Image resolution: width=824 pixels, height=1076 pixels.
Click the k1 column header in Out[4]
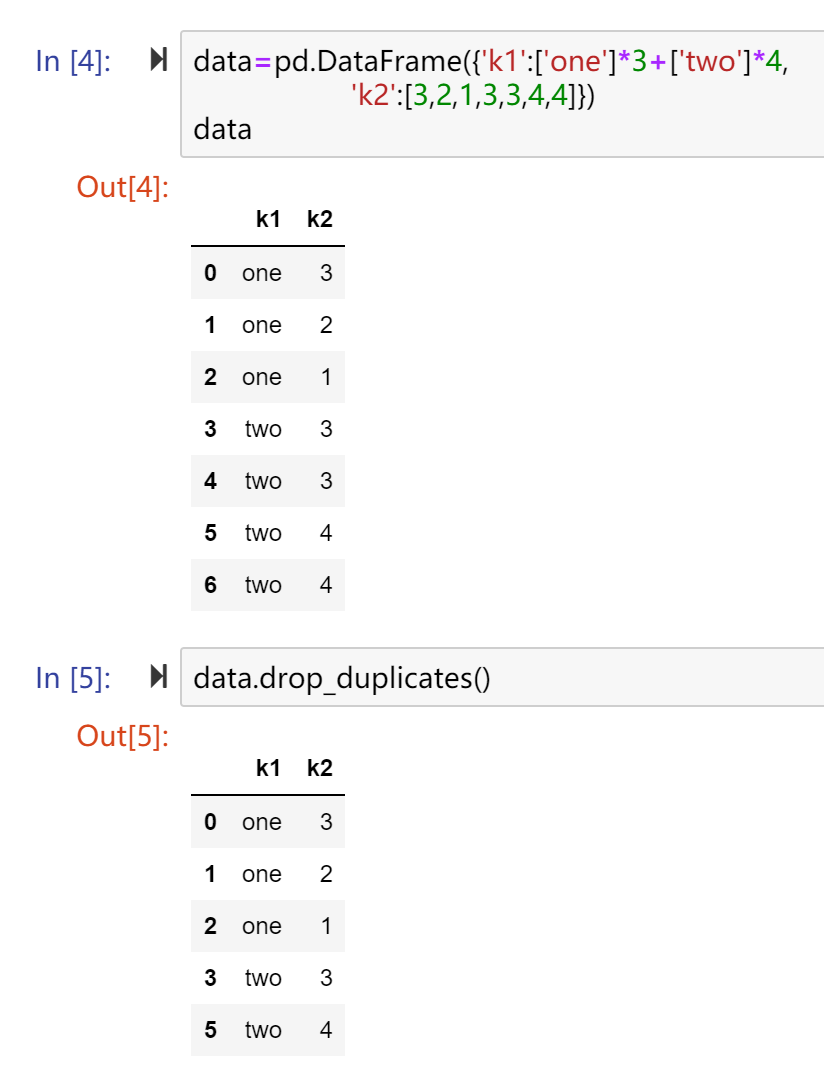click(268, 219)
